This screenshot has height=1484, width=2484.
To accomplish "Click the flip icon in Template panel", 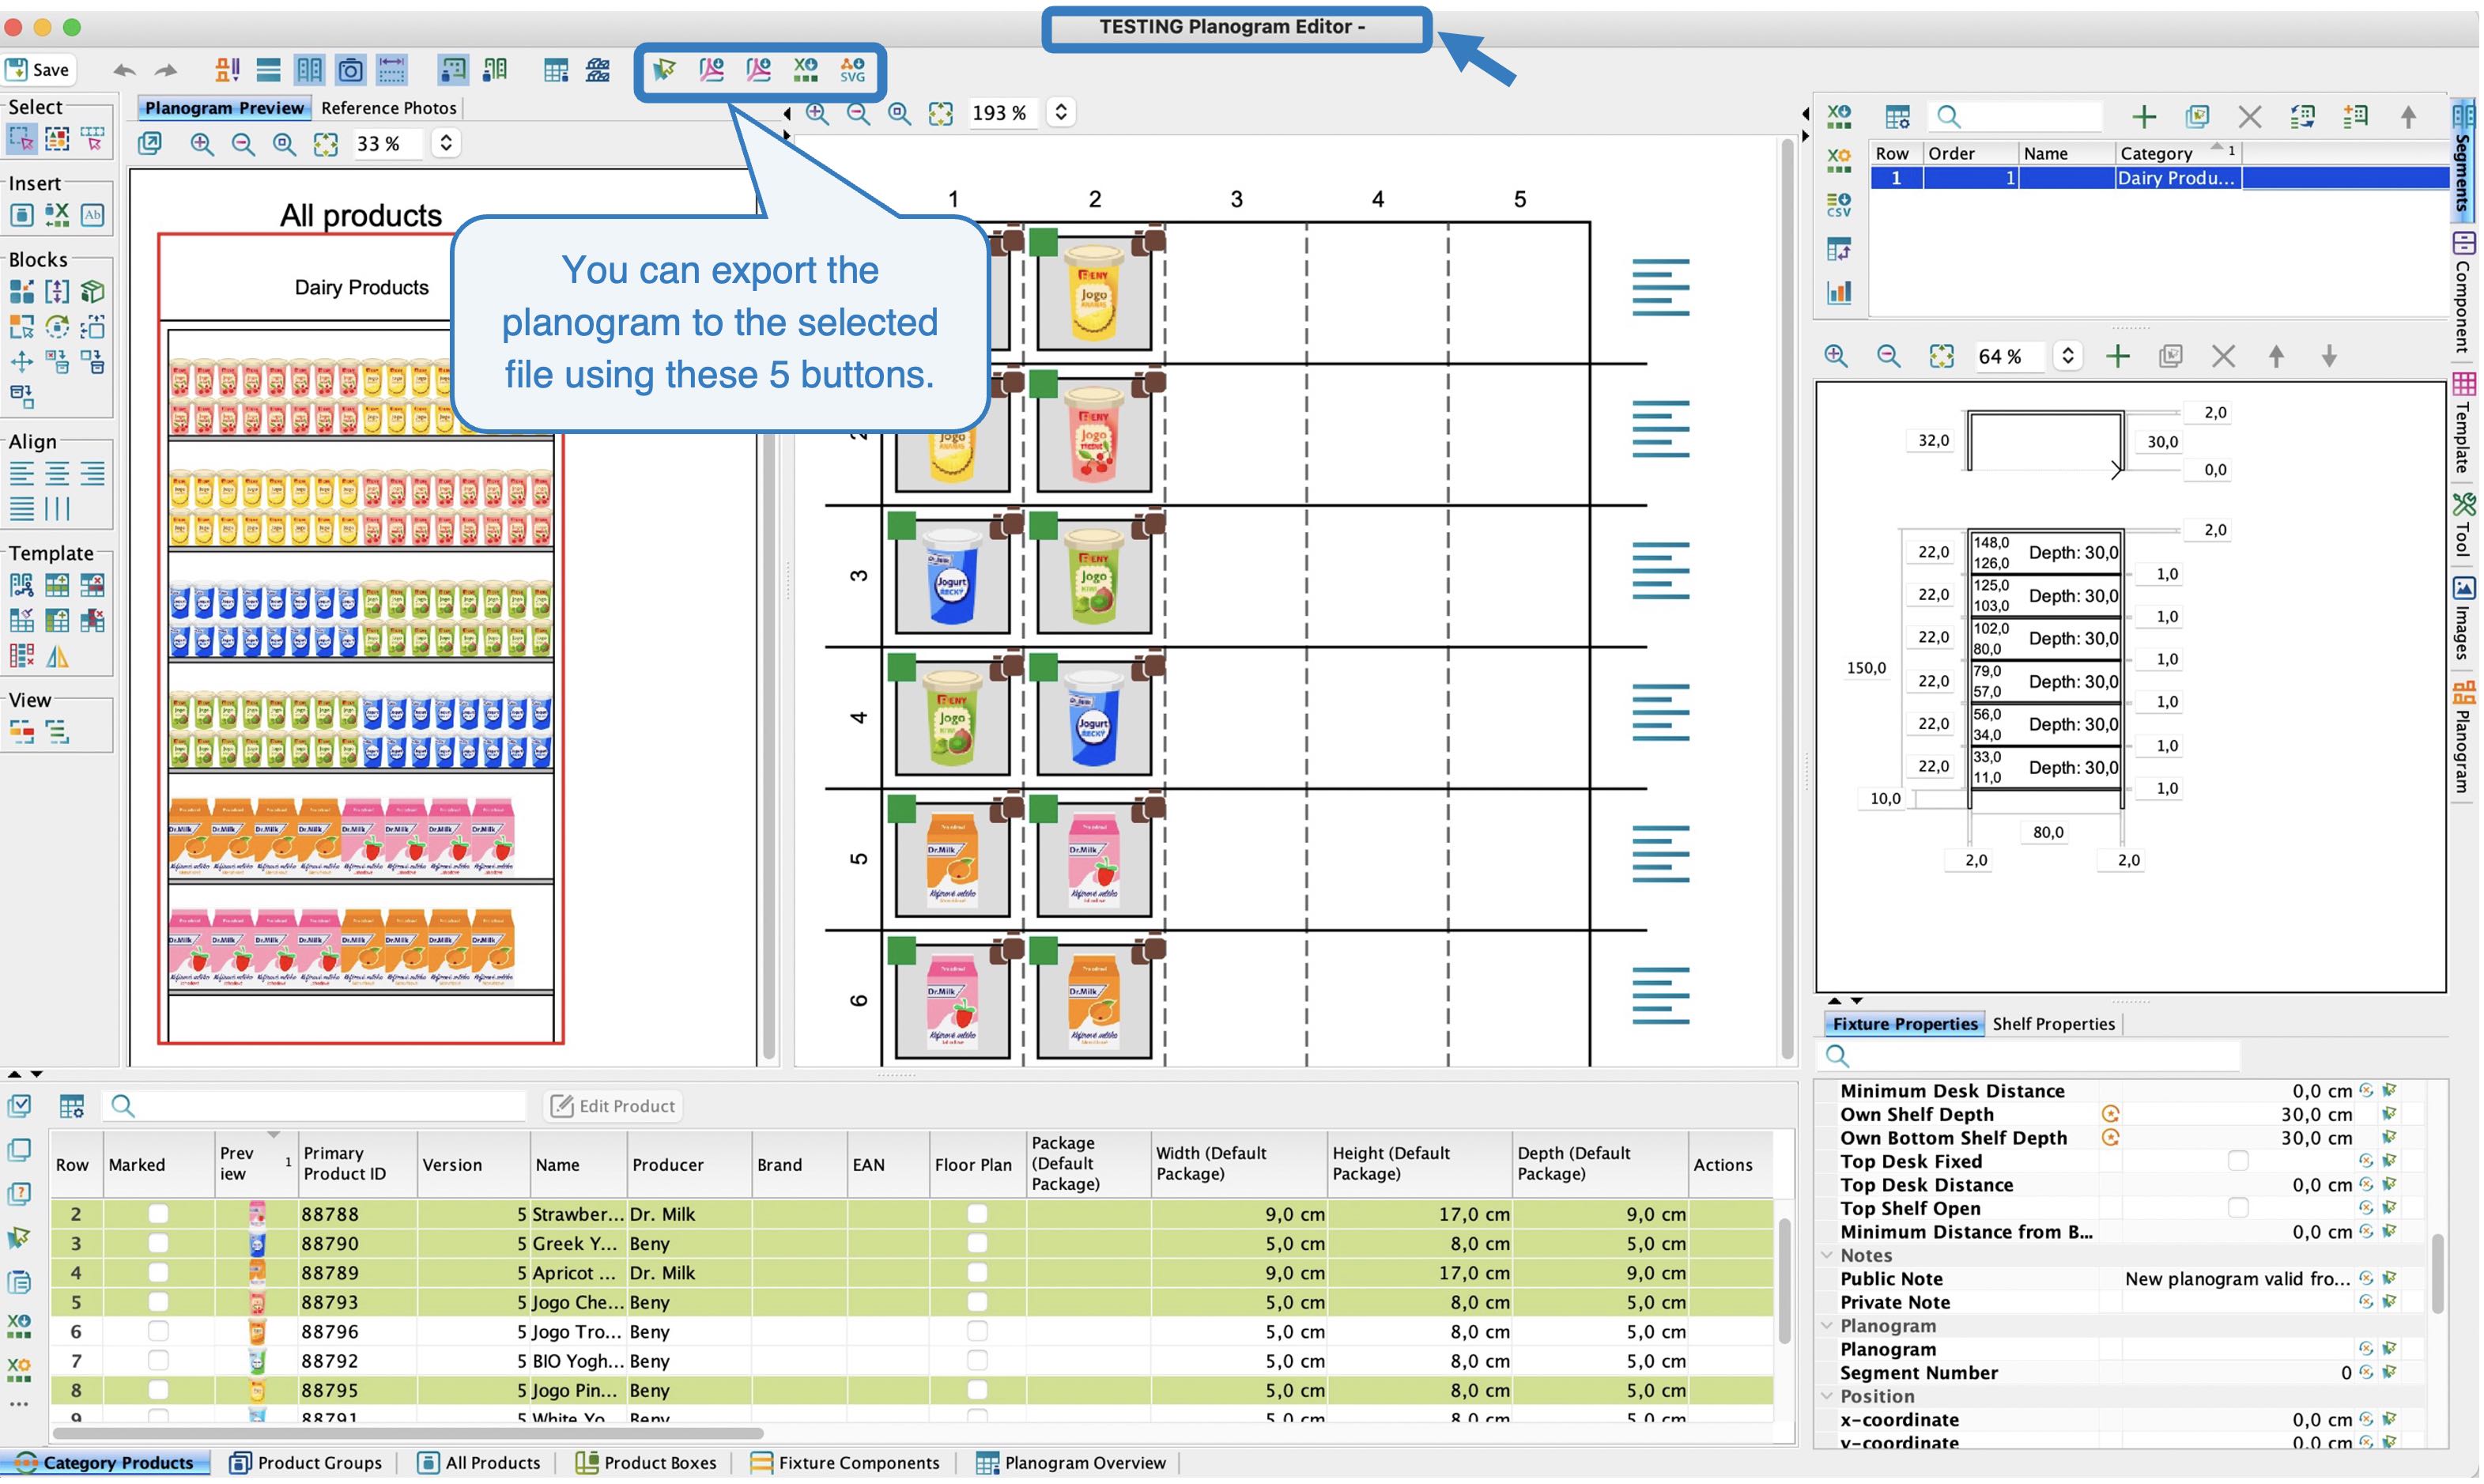I will coord(57,657).
